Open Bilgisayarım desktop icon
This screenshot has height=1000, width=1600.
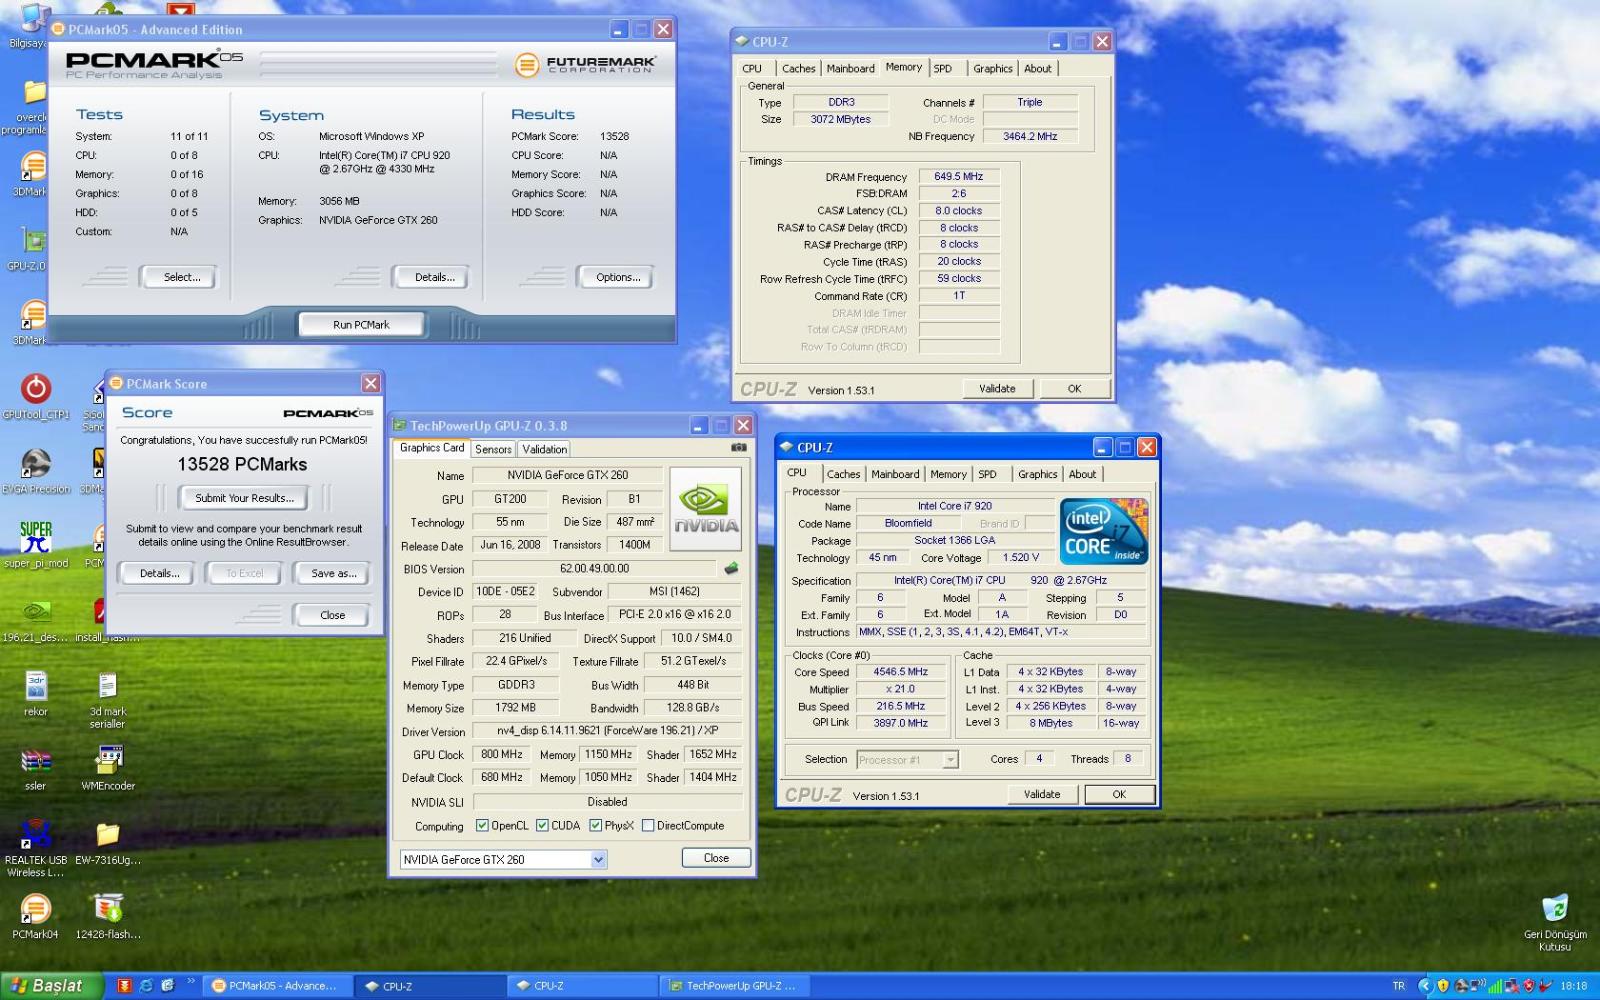[x=28, y=26]
